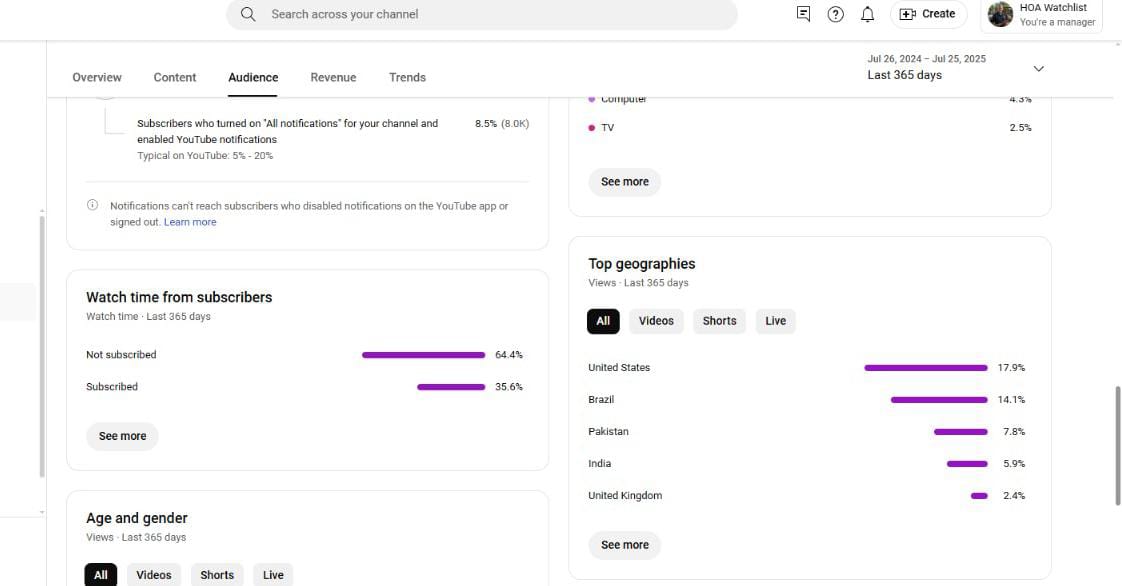
Task: Select Shorts filter in Top geographies
Action: (x=719, y=321)
